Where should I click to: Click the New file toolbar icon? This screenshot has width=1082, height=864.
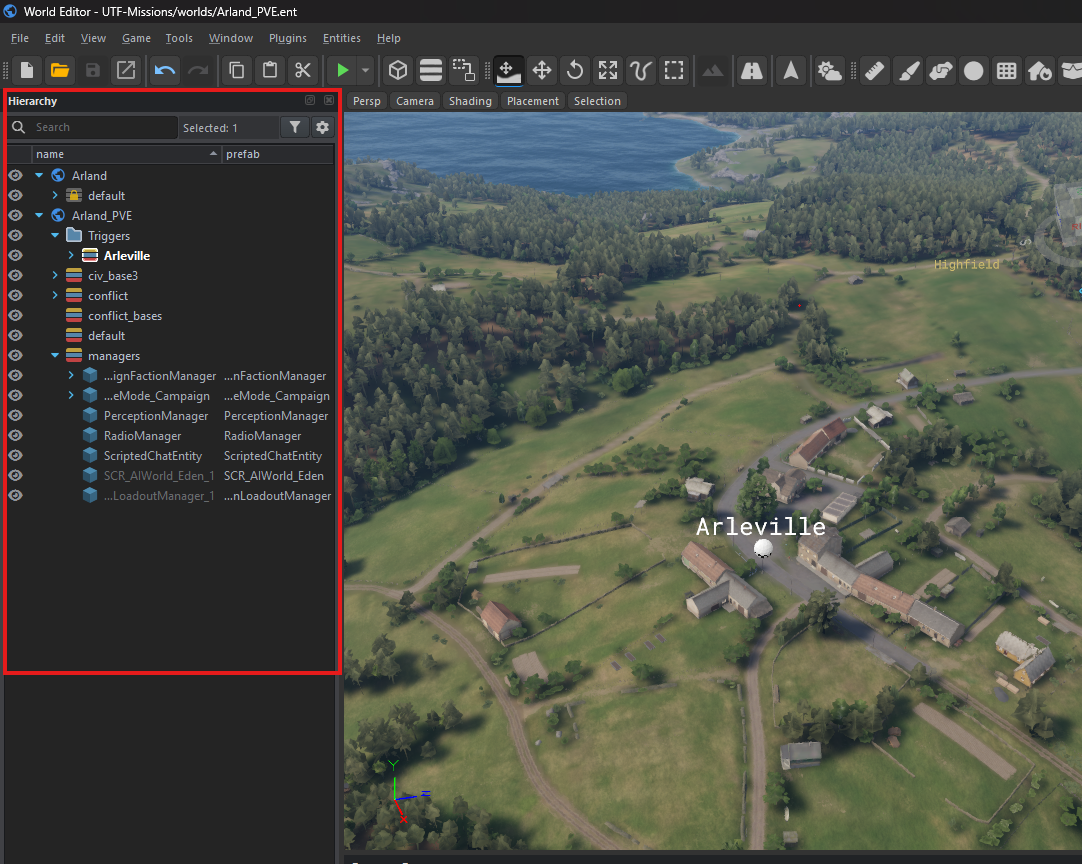pos(27,70)
